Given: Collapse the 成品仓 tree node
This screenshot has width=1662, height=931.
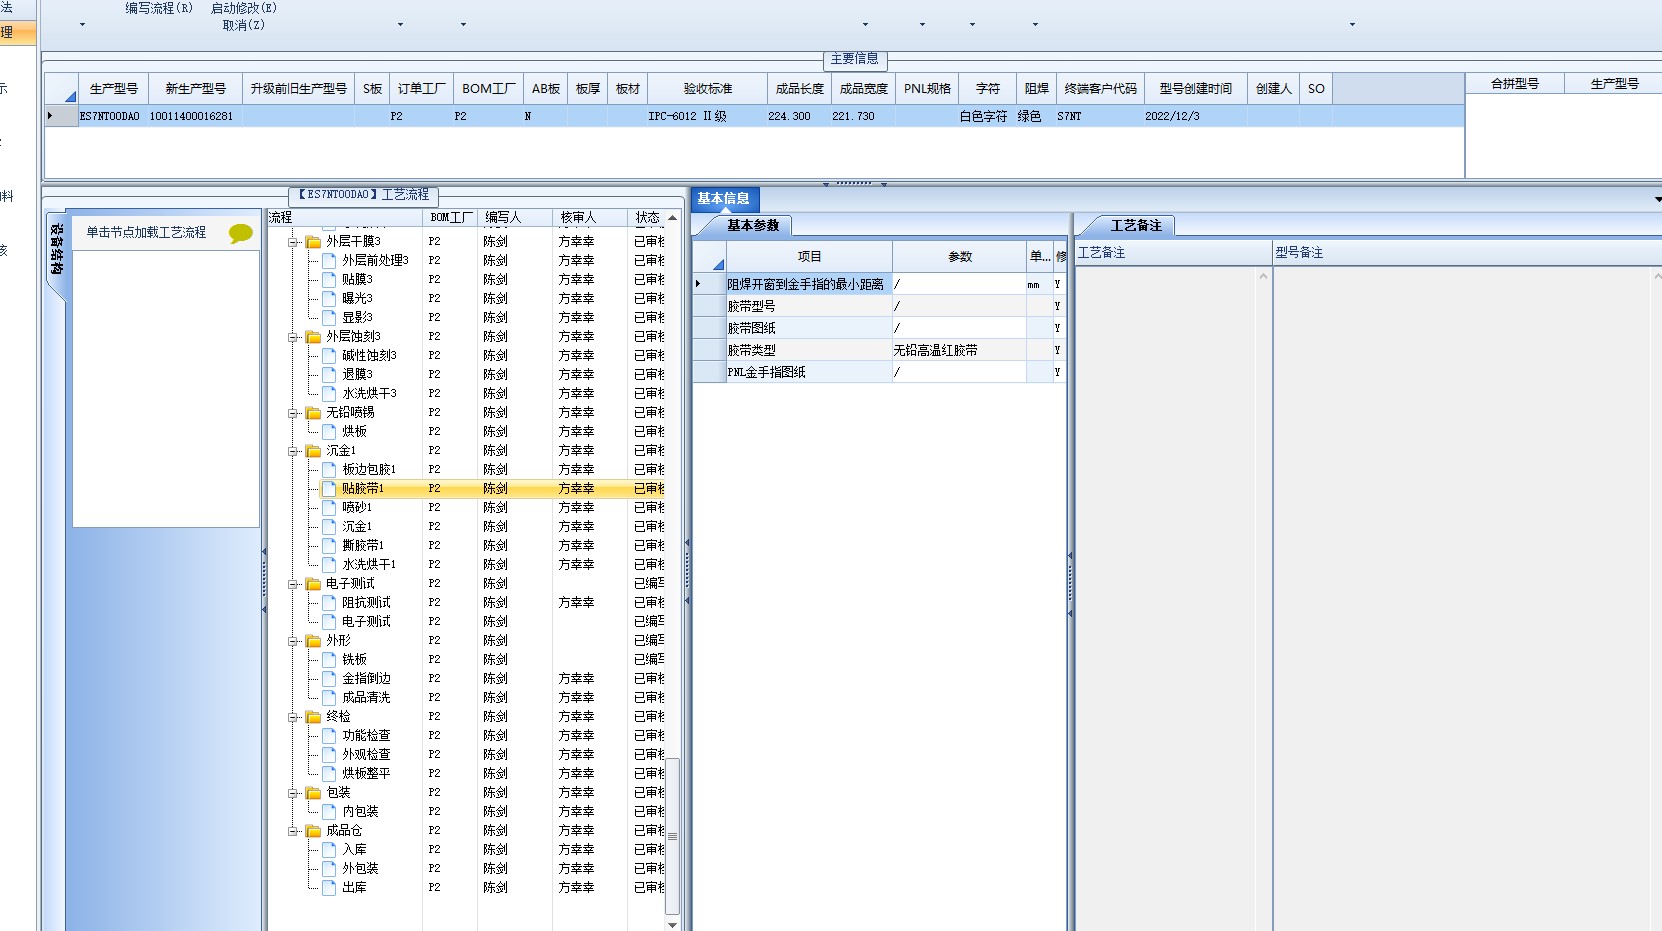Looking at the screenshot, I should click(294, 831).
